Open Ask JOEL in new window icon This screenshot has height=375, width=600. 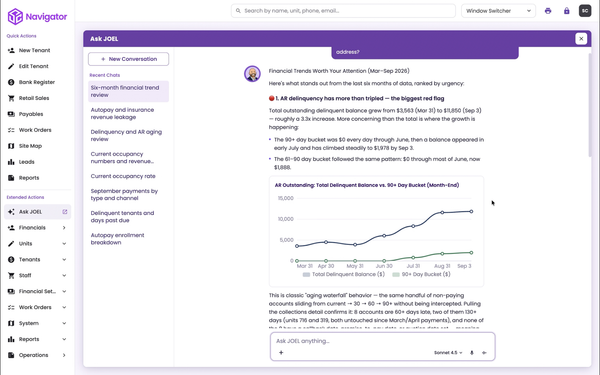coord(65,212)
